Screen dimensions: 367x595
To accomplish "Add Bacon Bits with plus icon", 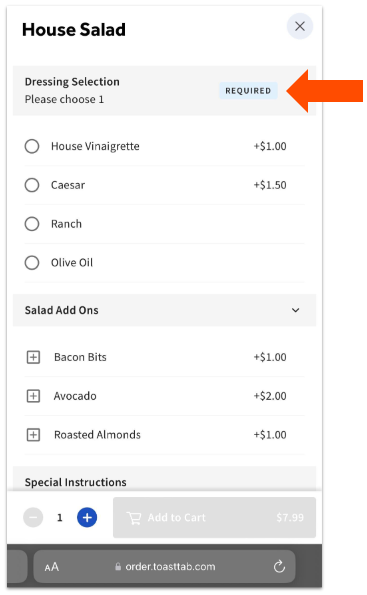I will click(x=33, y=357).
